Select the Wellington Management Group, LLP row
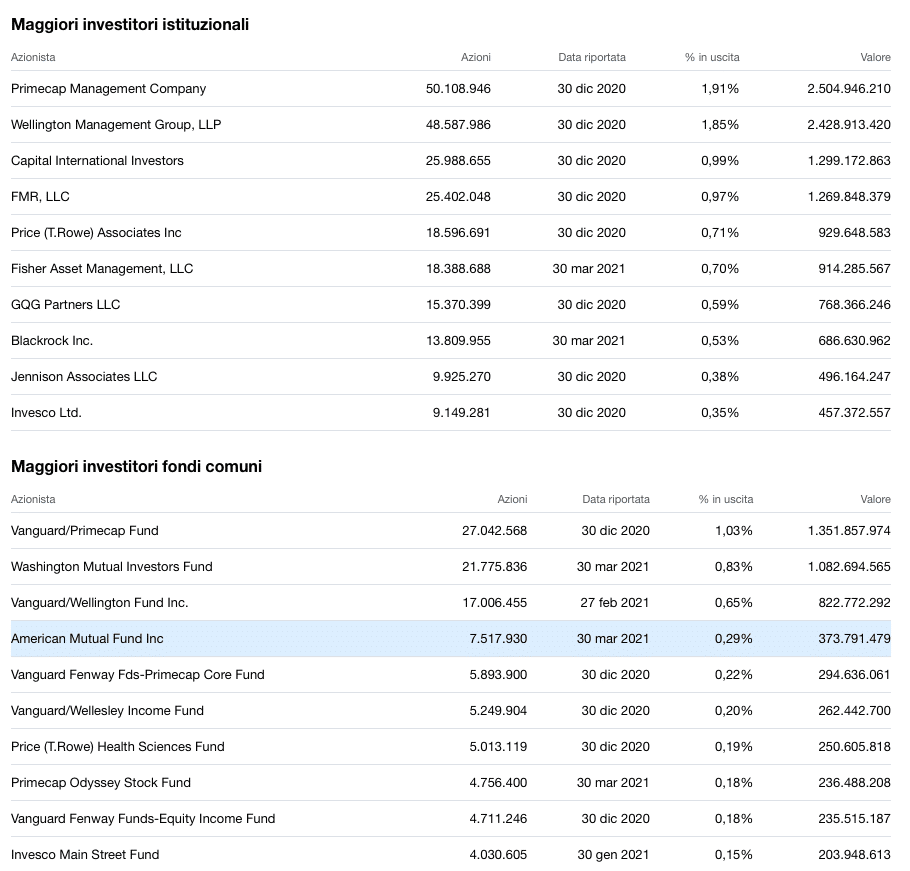The height and width of the screenshot is (871, 910). 116,125
